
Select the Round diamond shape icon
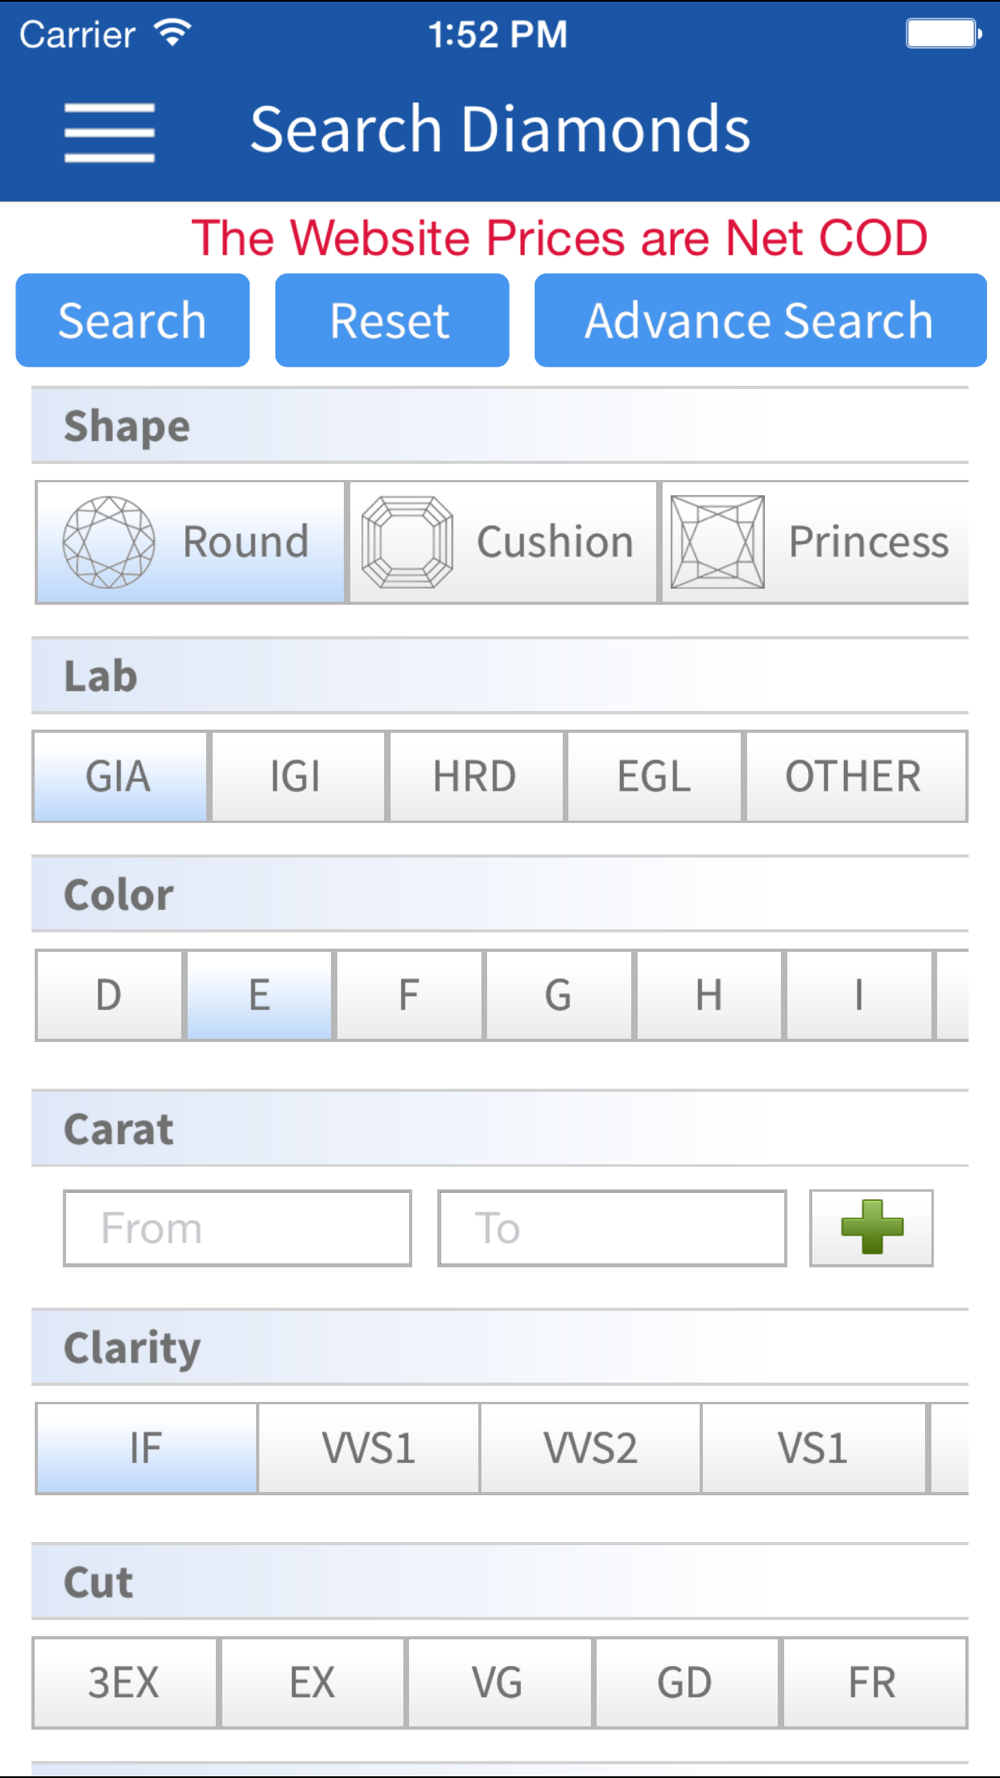tap(109, 542)
